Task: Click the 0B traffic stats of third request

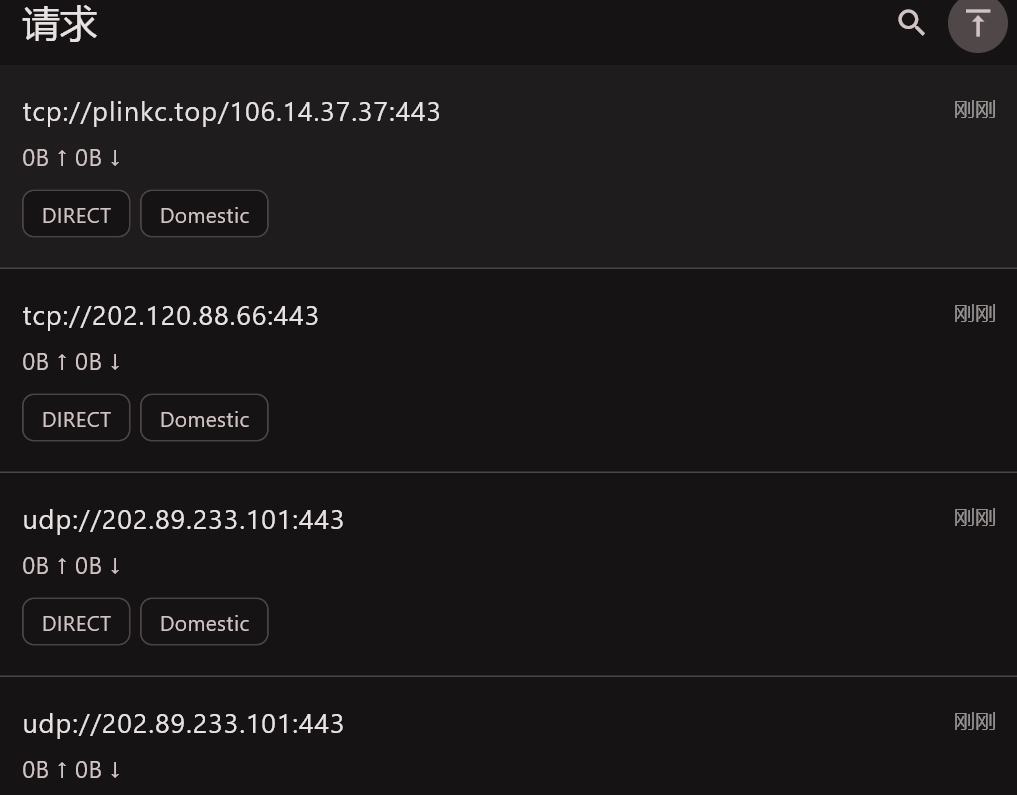Action: tap(72, 566)
